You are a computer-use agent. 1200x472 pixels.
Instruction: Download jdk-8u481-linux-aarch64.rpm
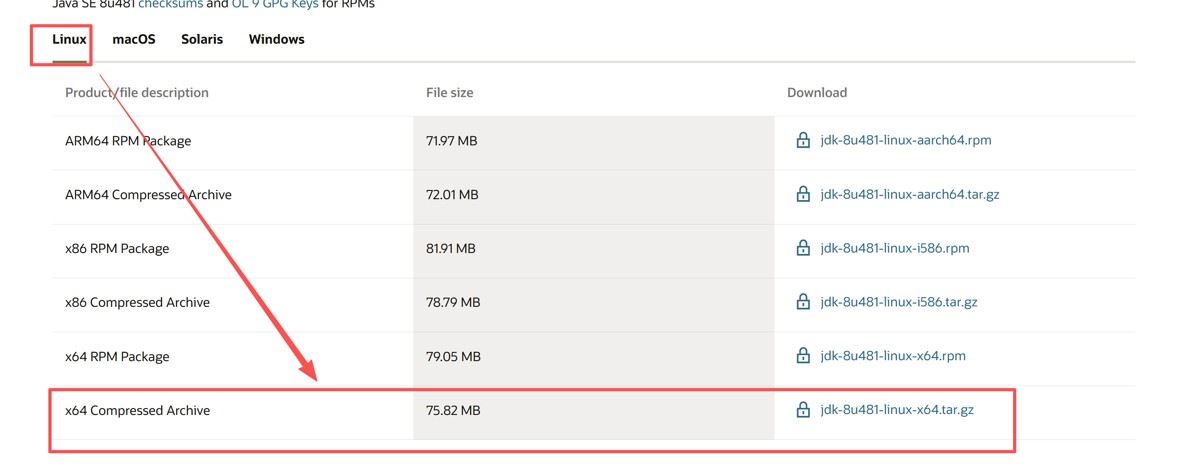pos(906,140)
